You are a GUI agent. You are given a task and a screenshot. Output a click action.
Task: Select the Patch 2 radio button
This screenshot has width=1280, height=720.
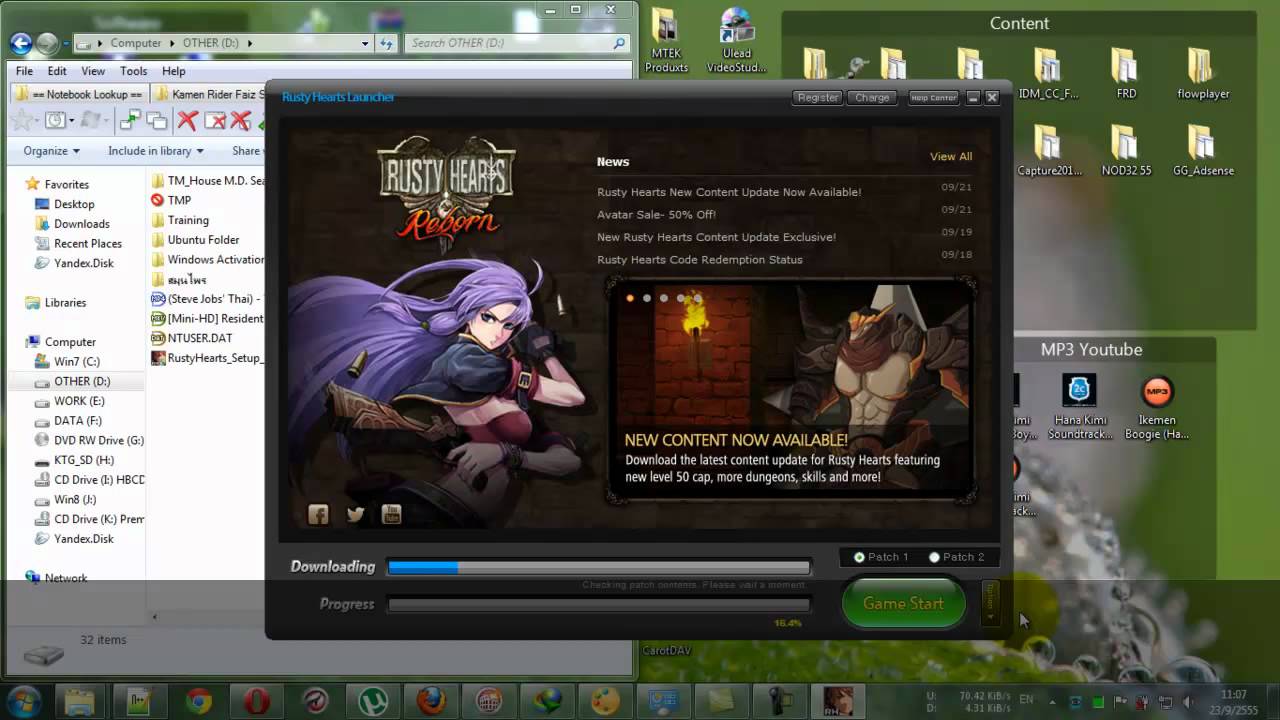tap(934, 557)
